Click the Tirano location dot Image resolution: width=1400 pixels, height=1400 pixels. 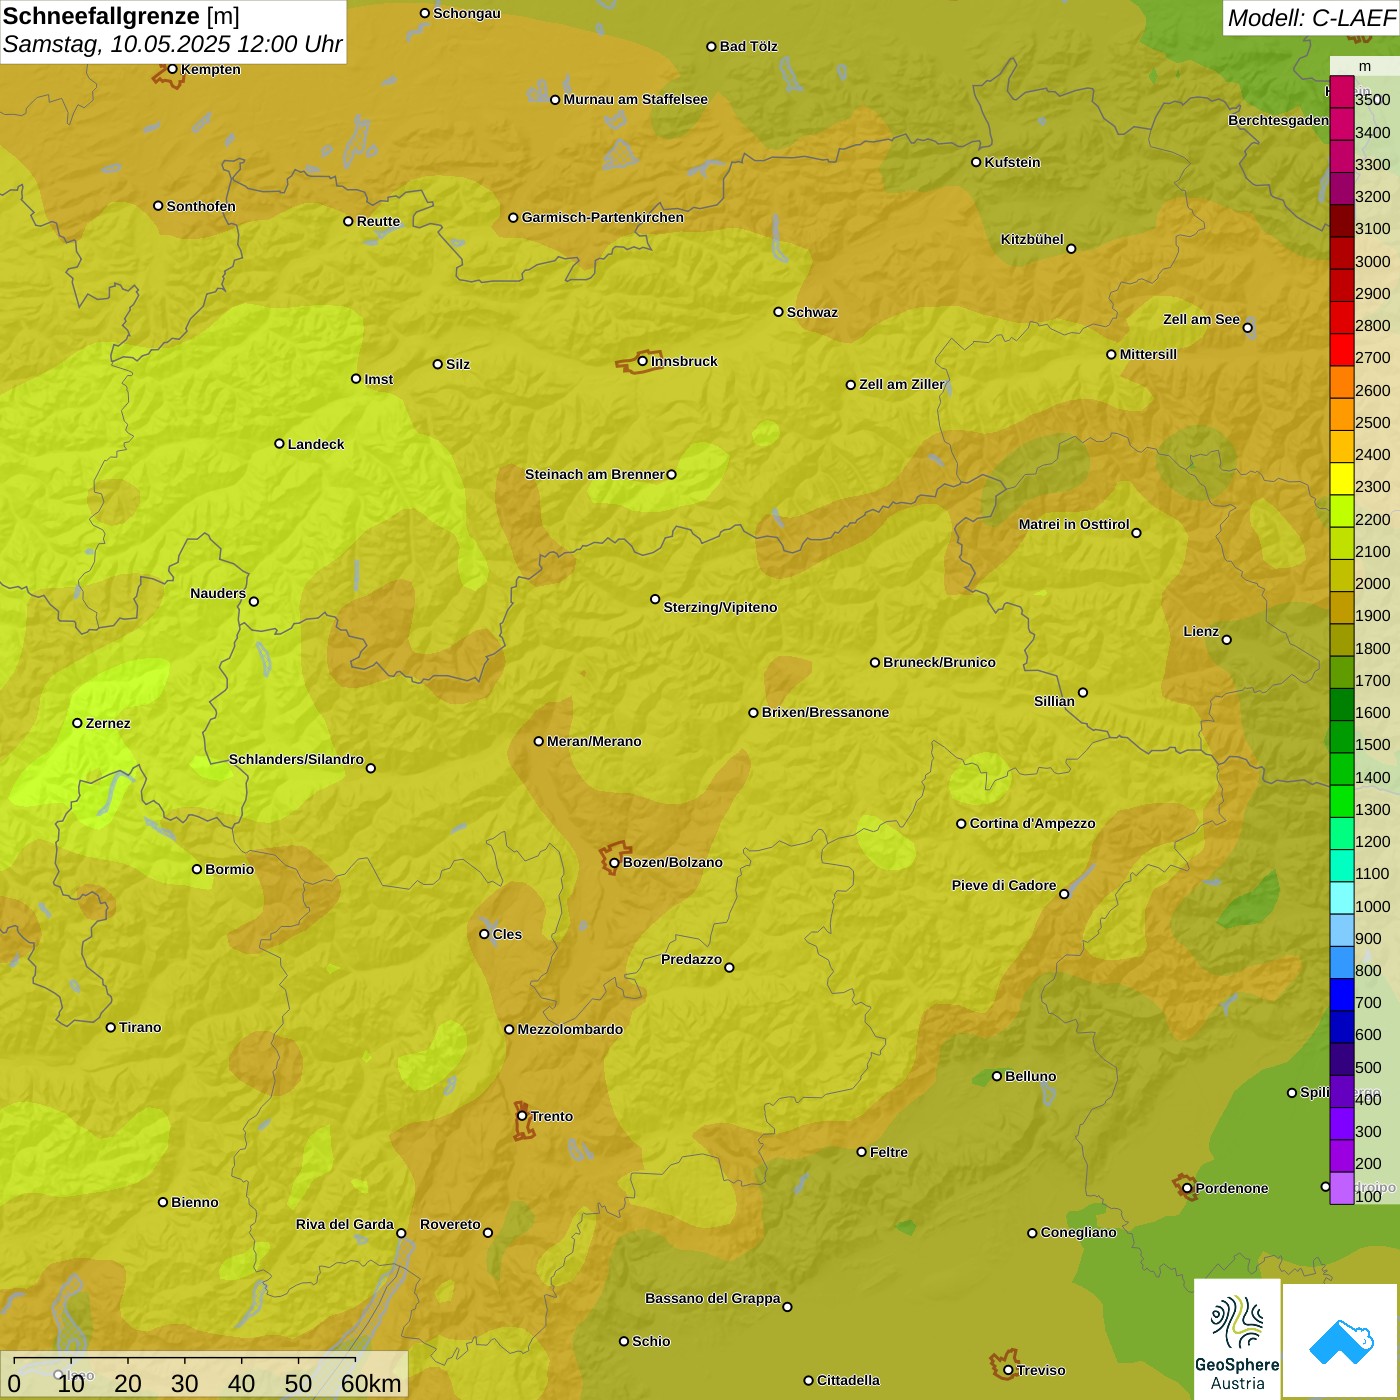111,1027
